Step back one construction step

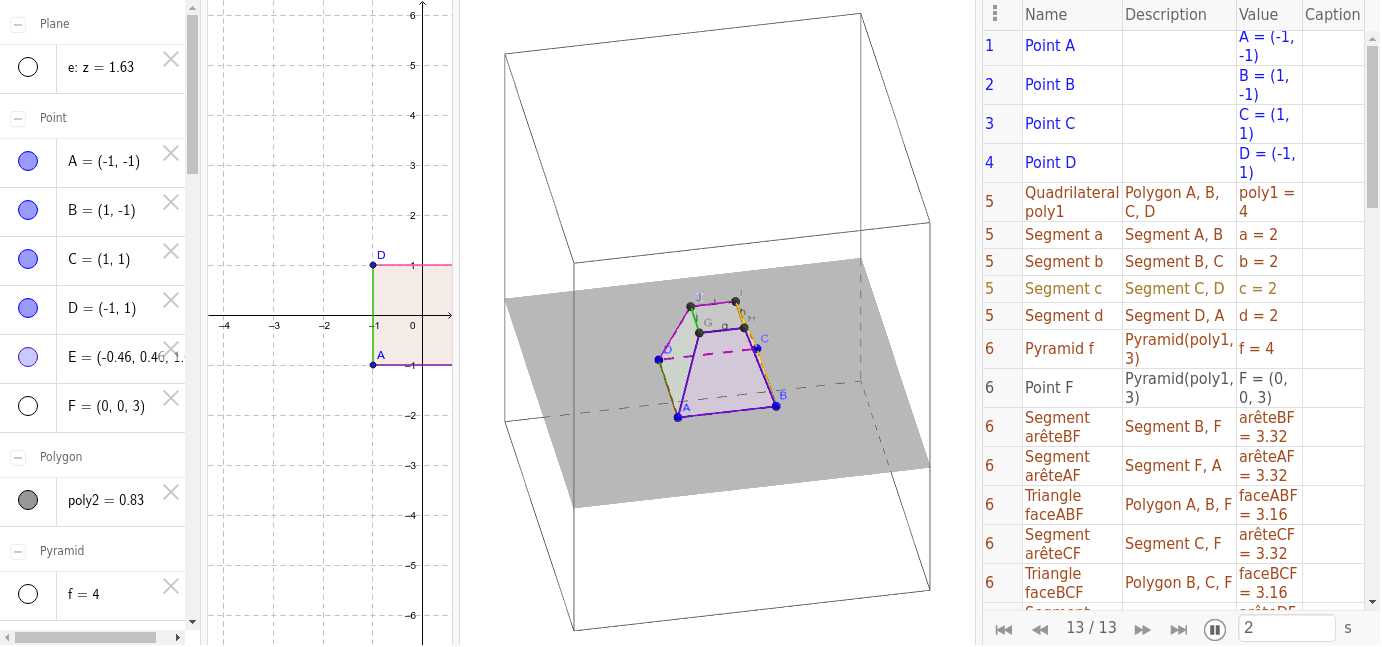click(x=1040, y=629)
